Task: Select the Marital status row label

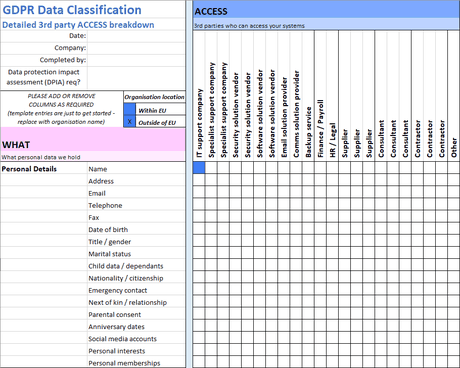Action: pyautogui.click(x=109, y=254)
